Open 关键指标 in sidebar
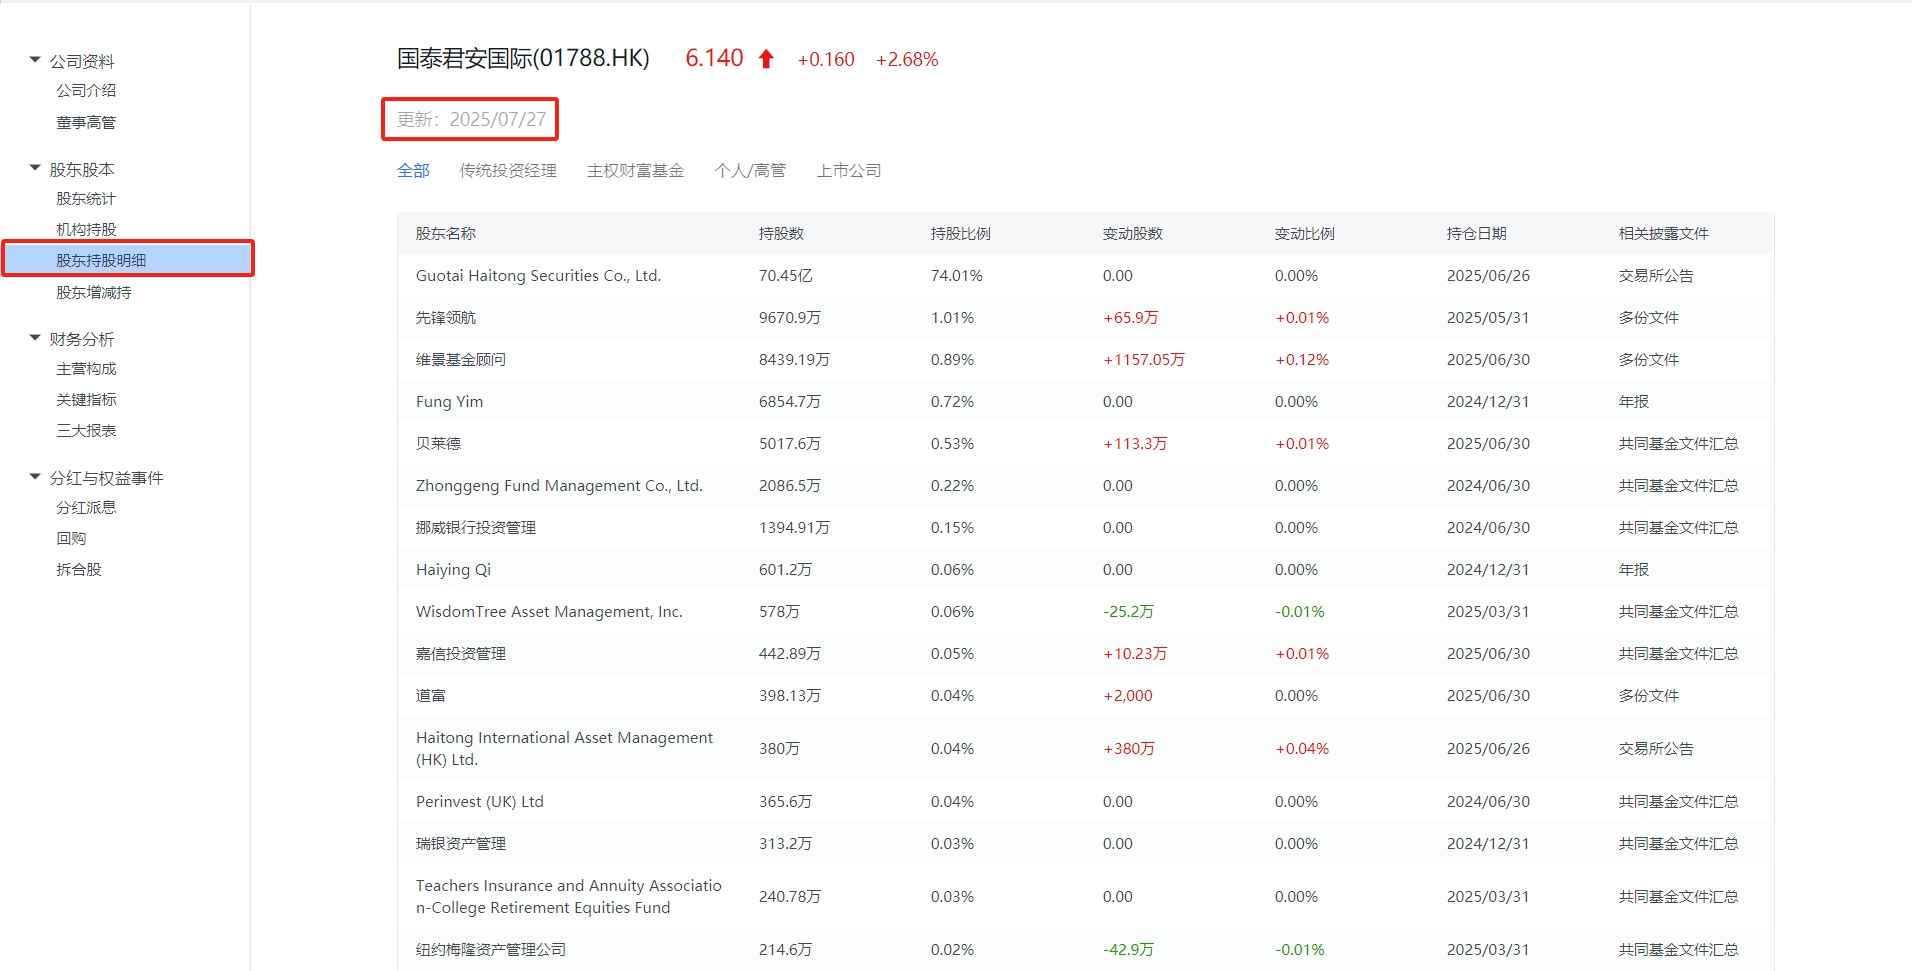 tap(86, 399)
